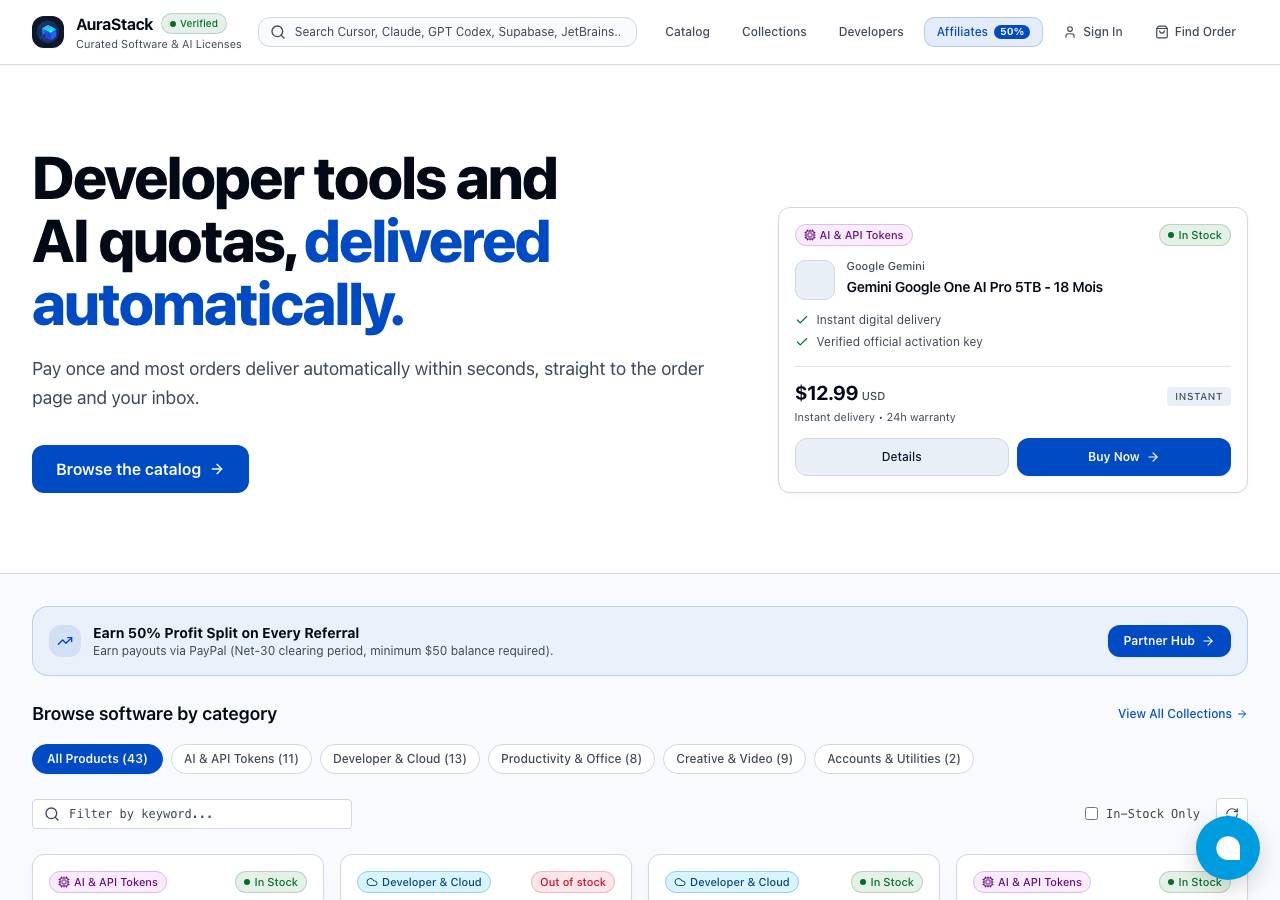Click the AuraStack cube logo
The width and height of the screenshot is (1280, 900).
48,32
